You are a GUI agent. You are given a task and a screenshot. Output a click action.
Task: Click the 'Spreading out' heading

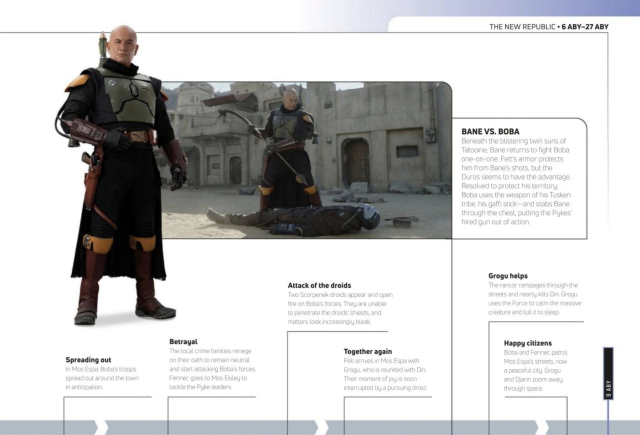tap(88, 360)
